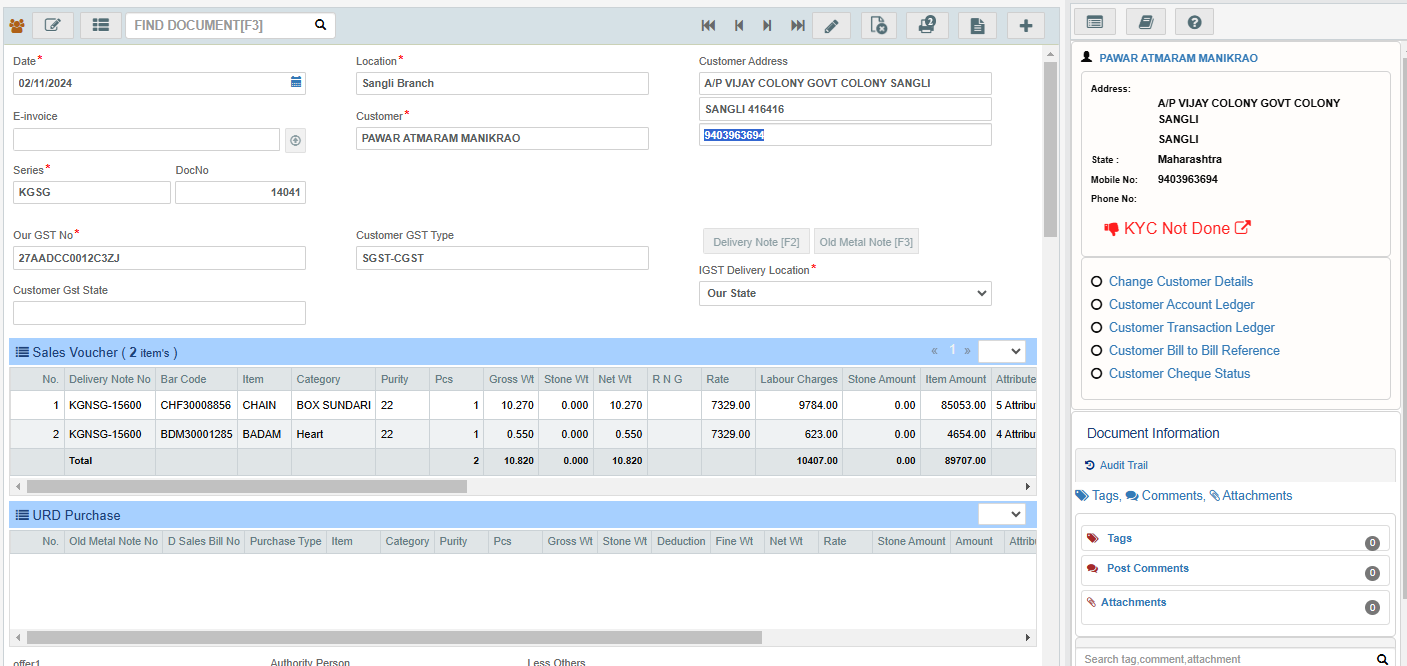Click the main form vertical scrollbar
Screen dimensions: 1407x666
pyautogui.click(x=1050, y=148)
